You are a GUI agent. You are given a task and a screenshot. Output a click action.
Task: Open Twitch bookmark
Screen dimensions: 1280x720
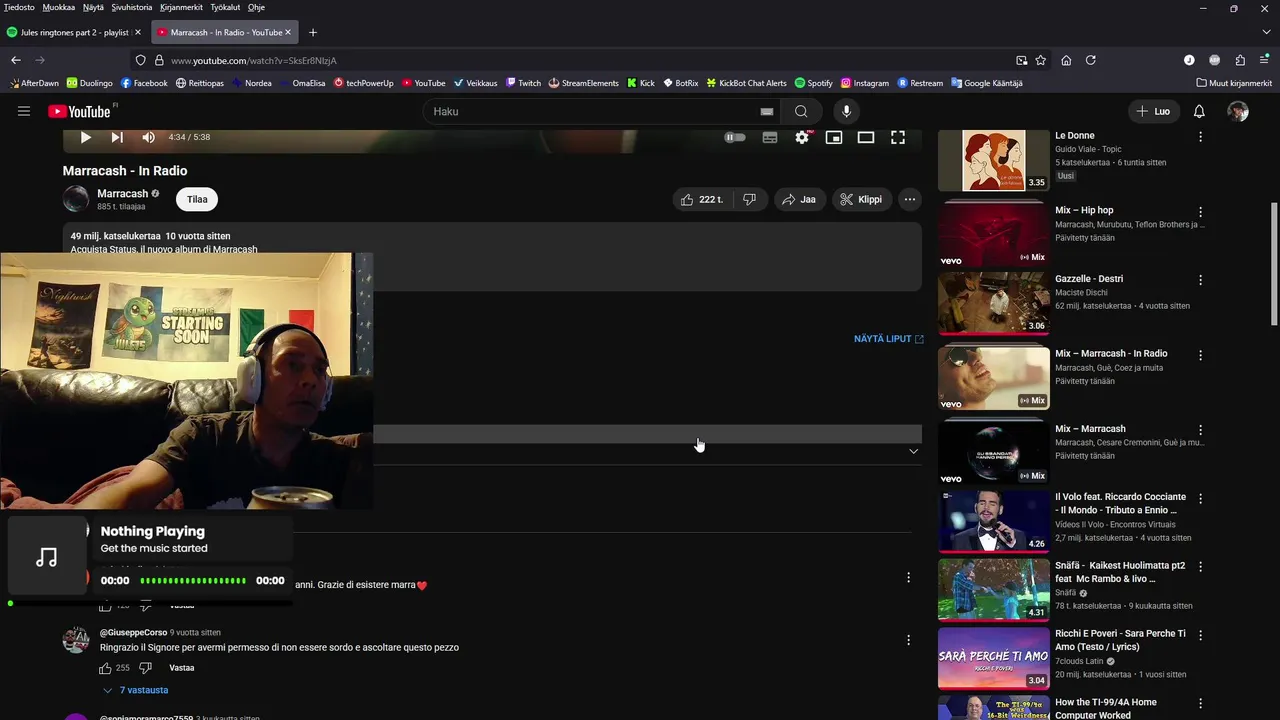coord(523,83)
